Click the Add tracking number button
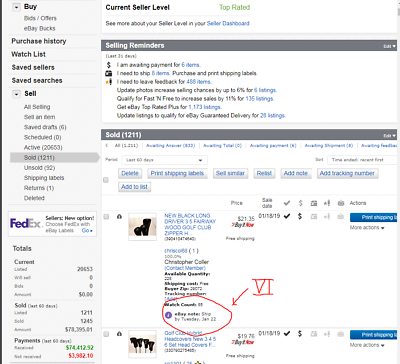The image size is (400, 364). point(347,173)
